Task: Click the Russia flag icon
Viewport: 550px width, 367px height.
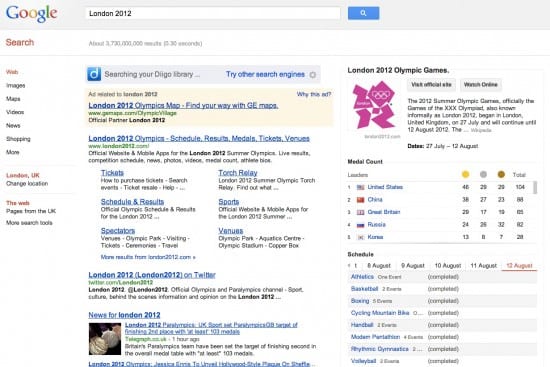Action: click(x=361, y=225)
